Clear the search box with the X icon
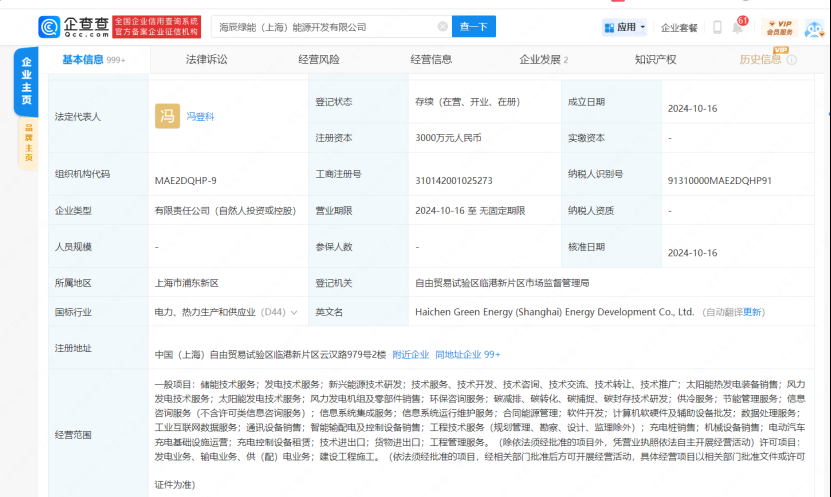The height and width of the screenshot is (497, 831). coord(443,27)
